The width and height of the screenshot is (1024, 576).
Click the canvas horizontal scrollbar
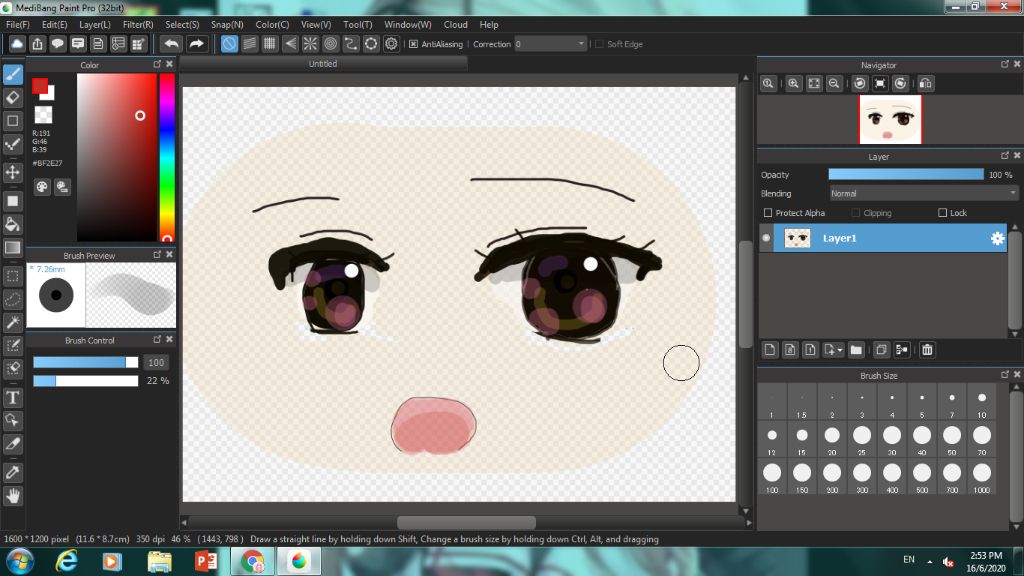[x=466, y=522]
